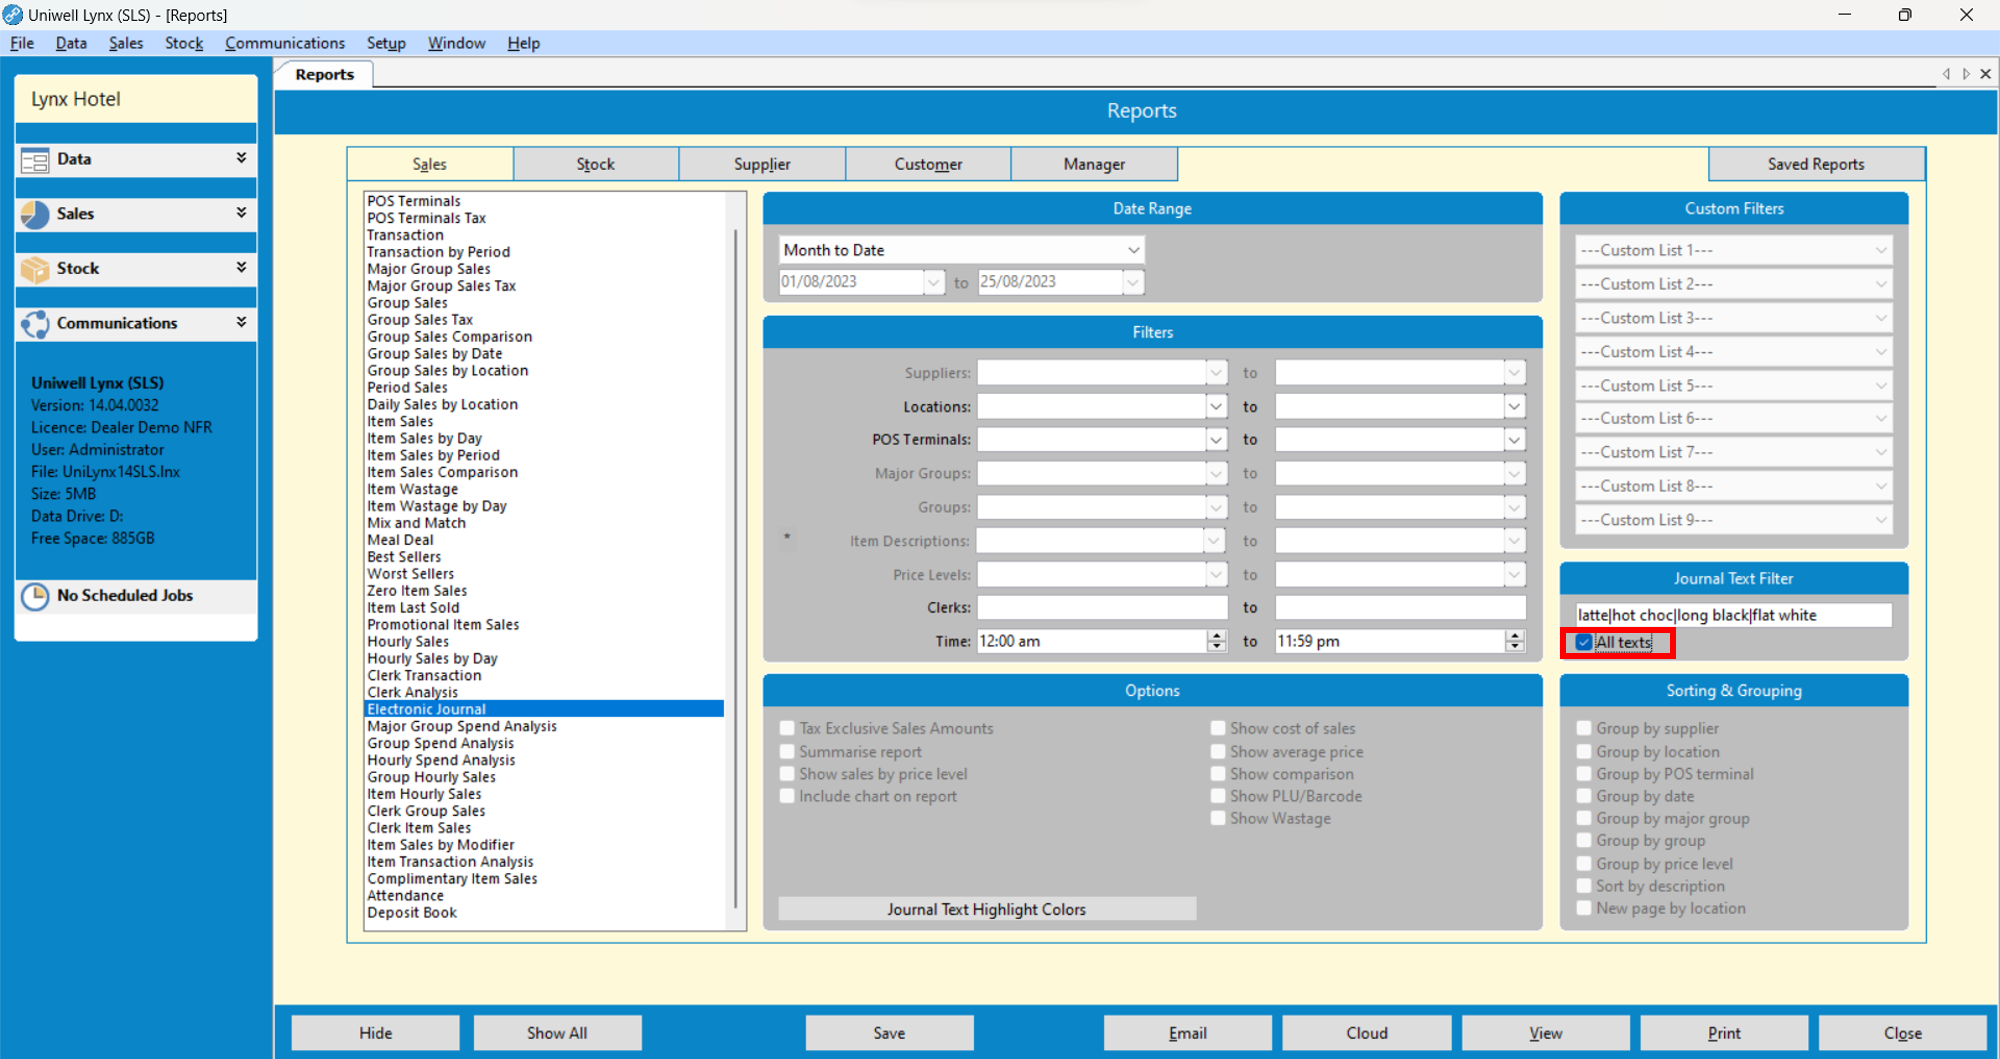Screen dimensions: 2000x1059
Task: Check Include chart on report
Action: (788, 796)
